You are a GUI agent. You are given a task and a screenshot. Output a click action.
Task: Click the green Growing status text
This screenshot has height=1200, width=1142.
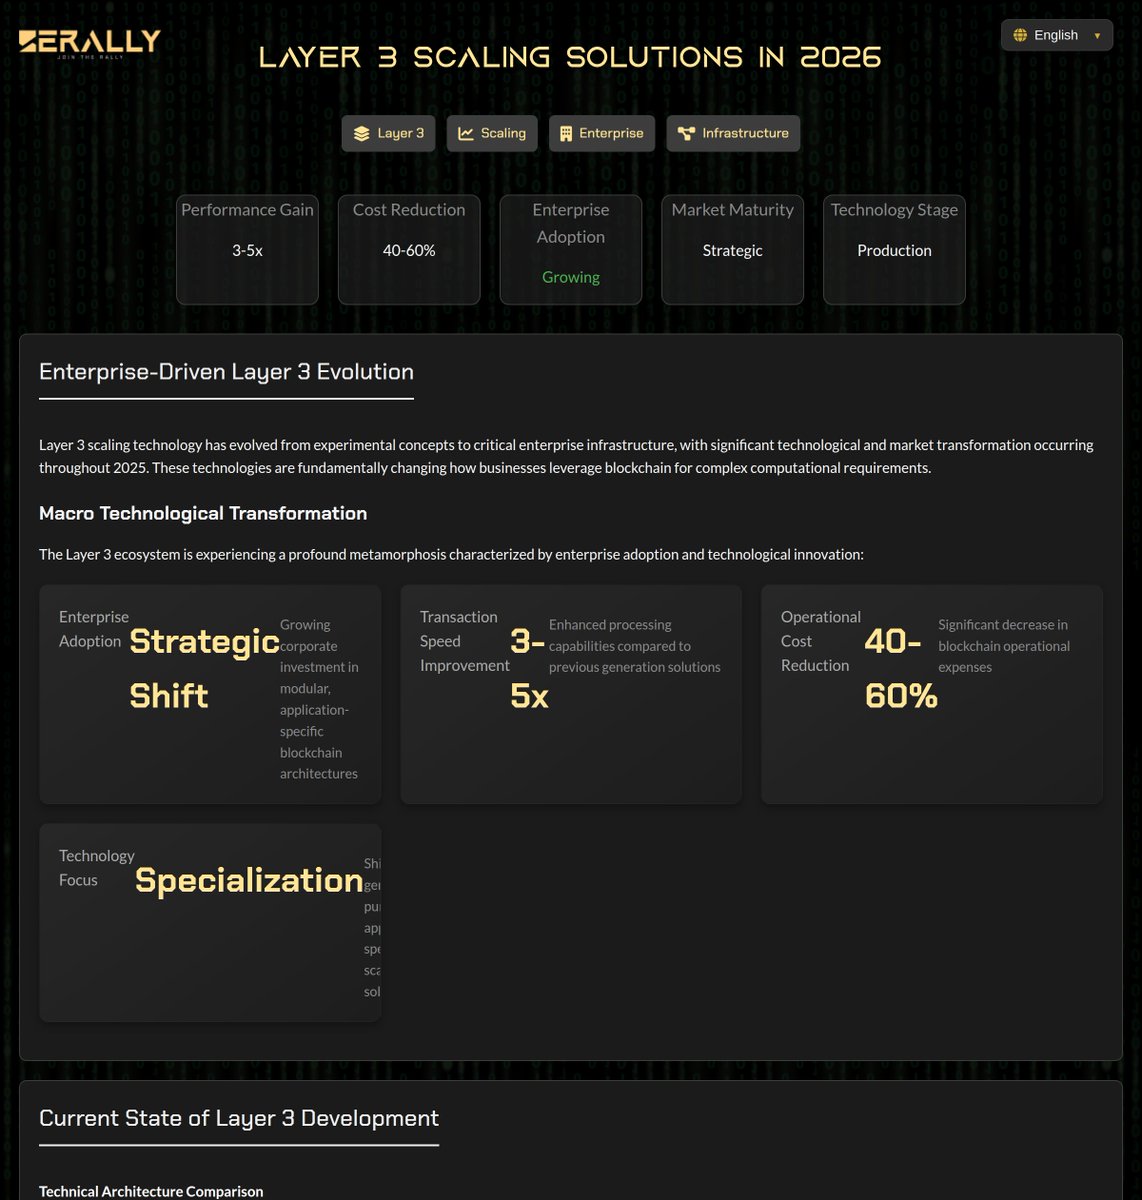pyautogui.click(x=571, y=277)
